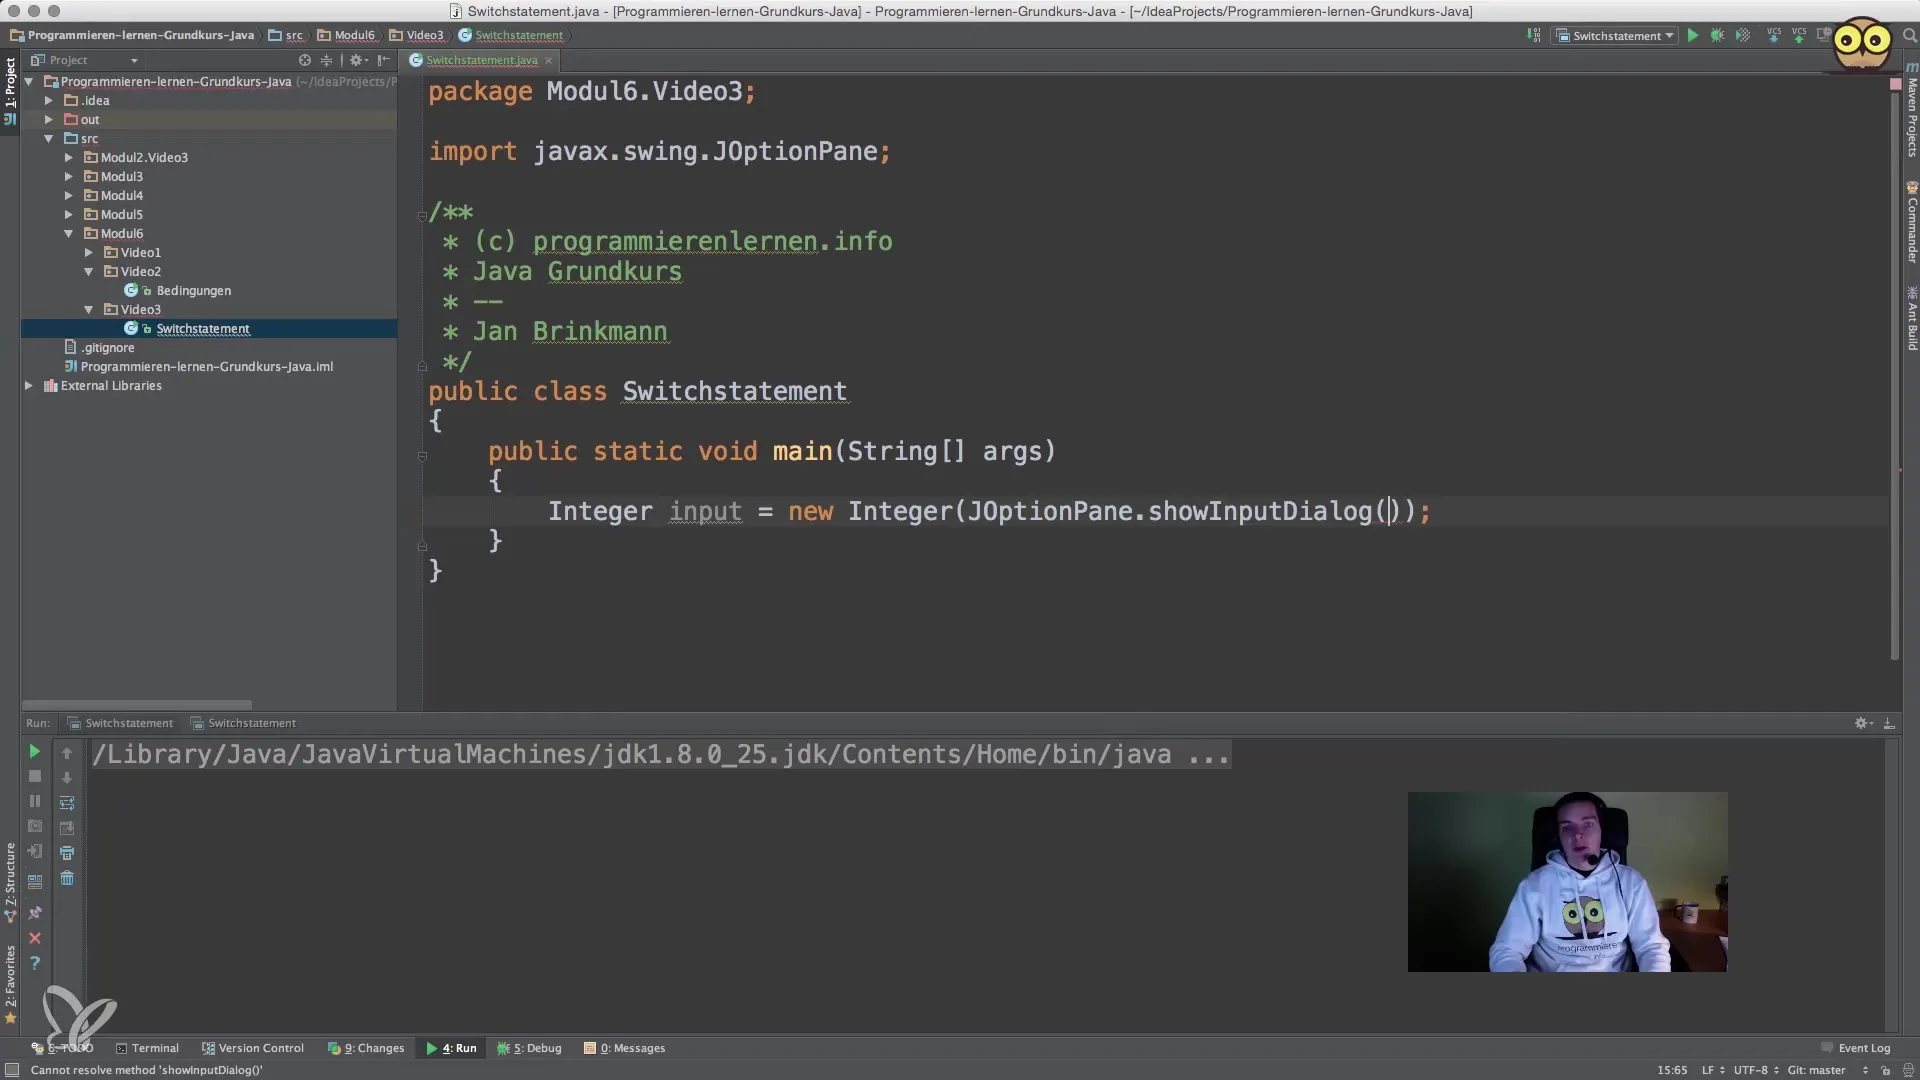Print console output with printer icon
The height and width of the screenshot is (1080, 1920).
(67, 853)
